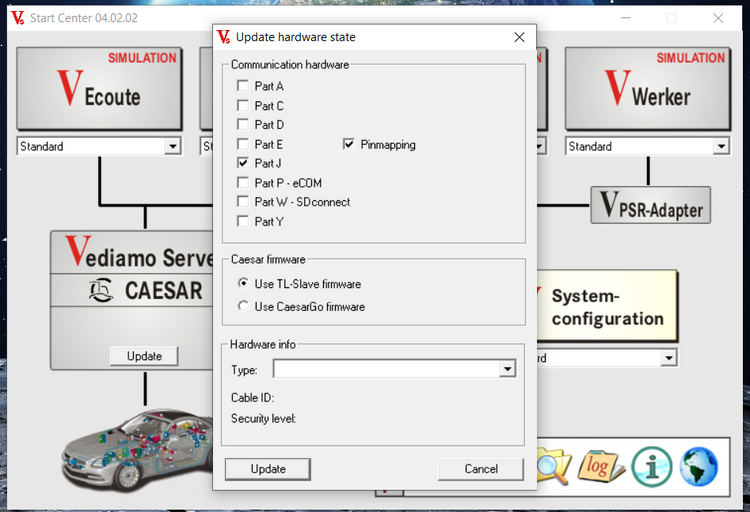750x512 pixels.
Task: Uncheck the Part J checkbox
Action: (243, 163)
